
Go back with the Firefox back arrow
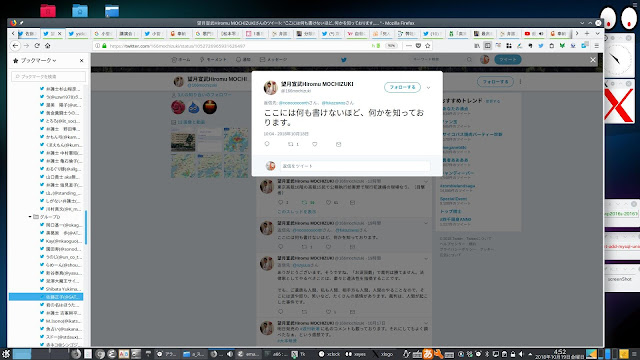point(15,46)
